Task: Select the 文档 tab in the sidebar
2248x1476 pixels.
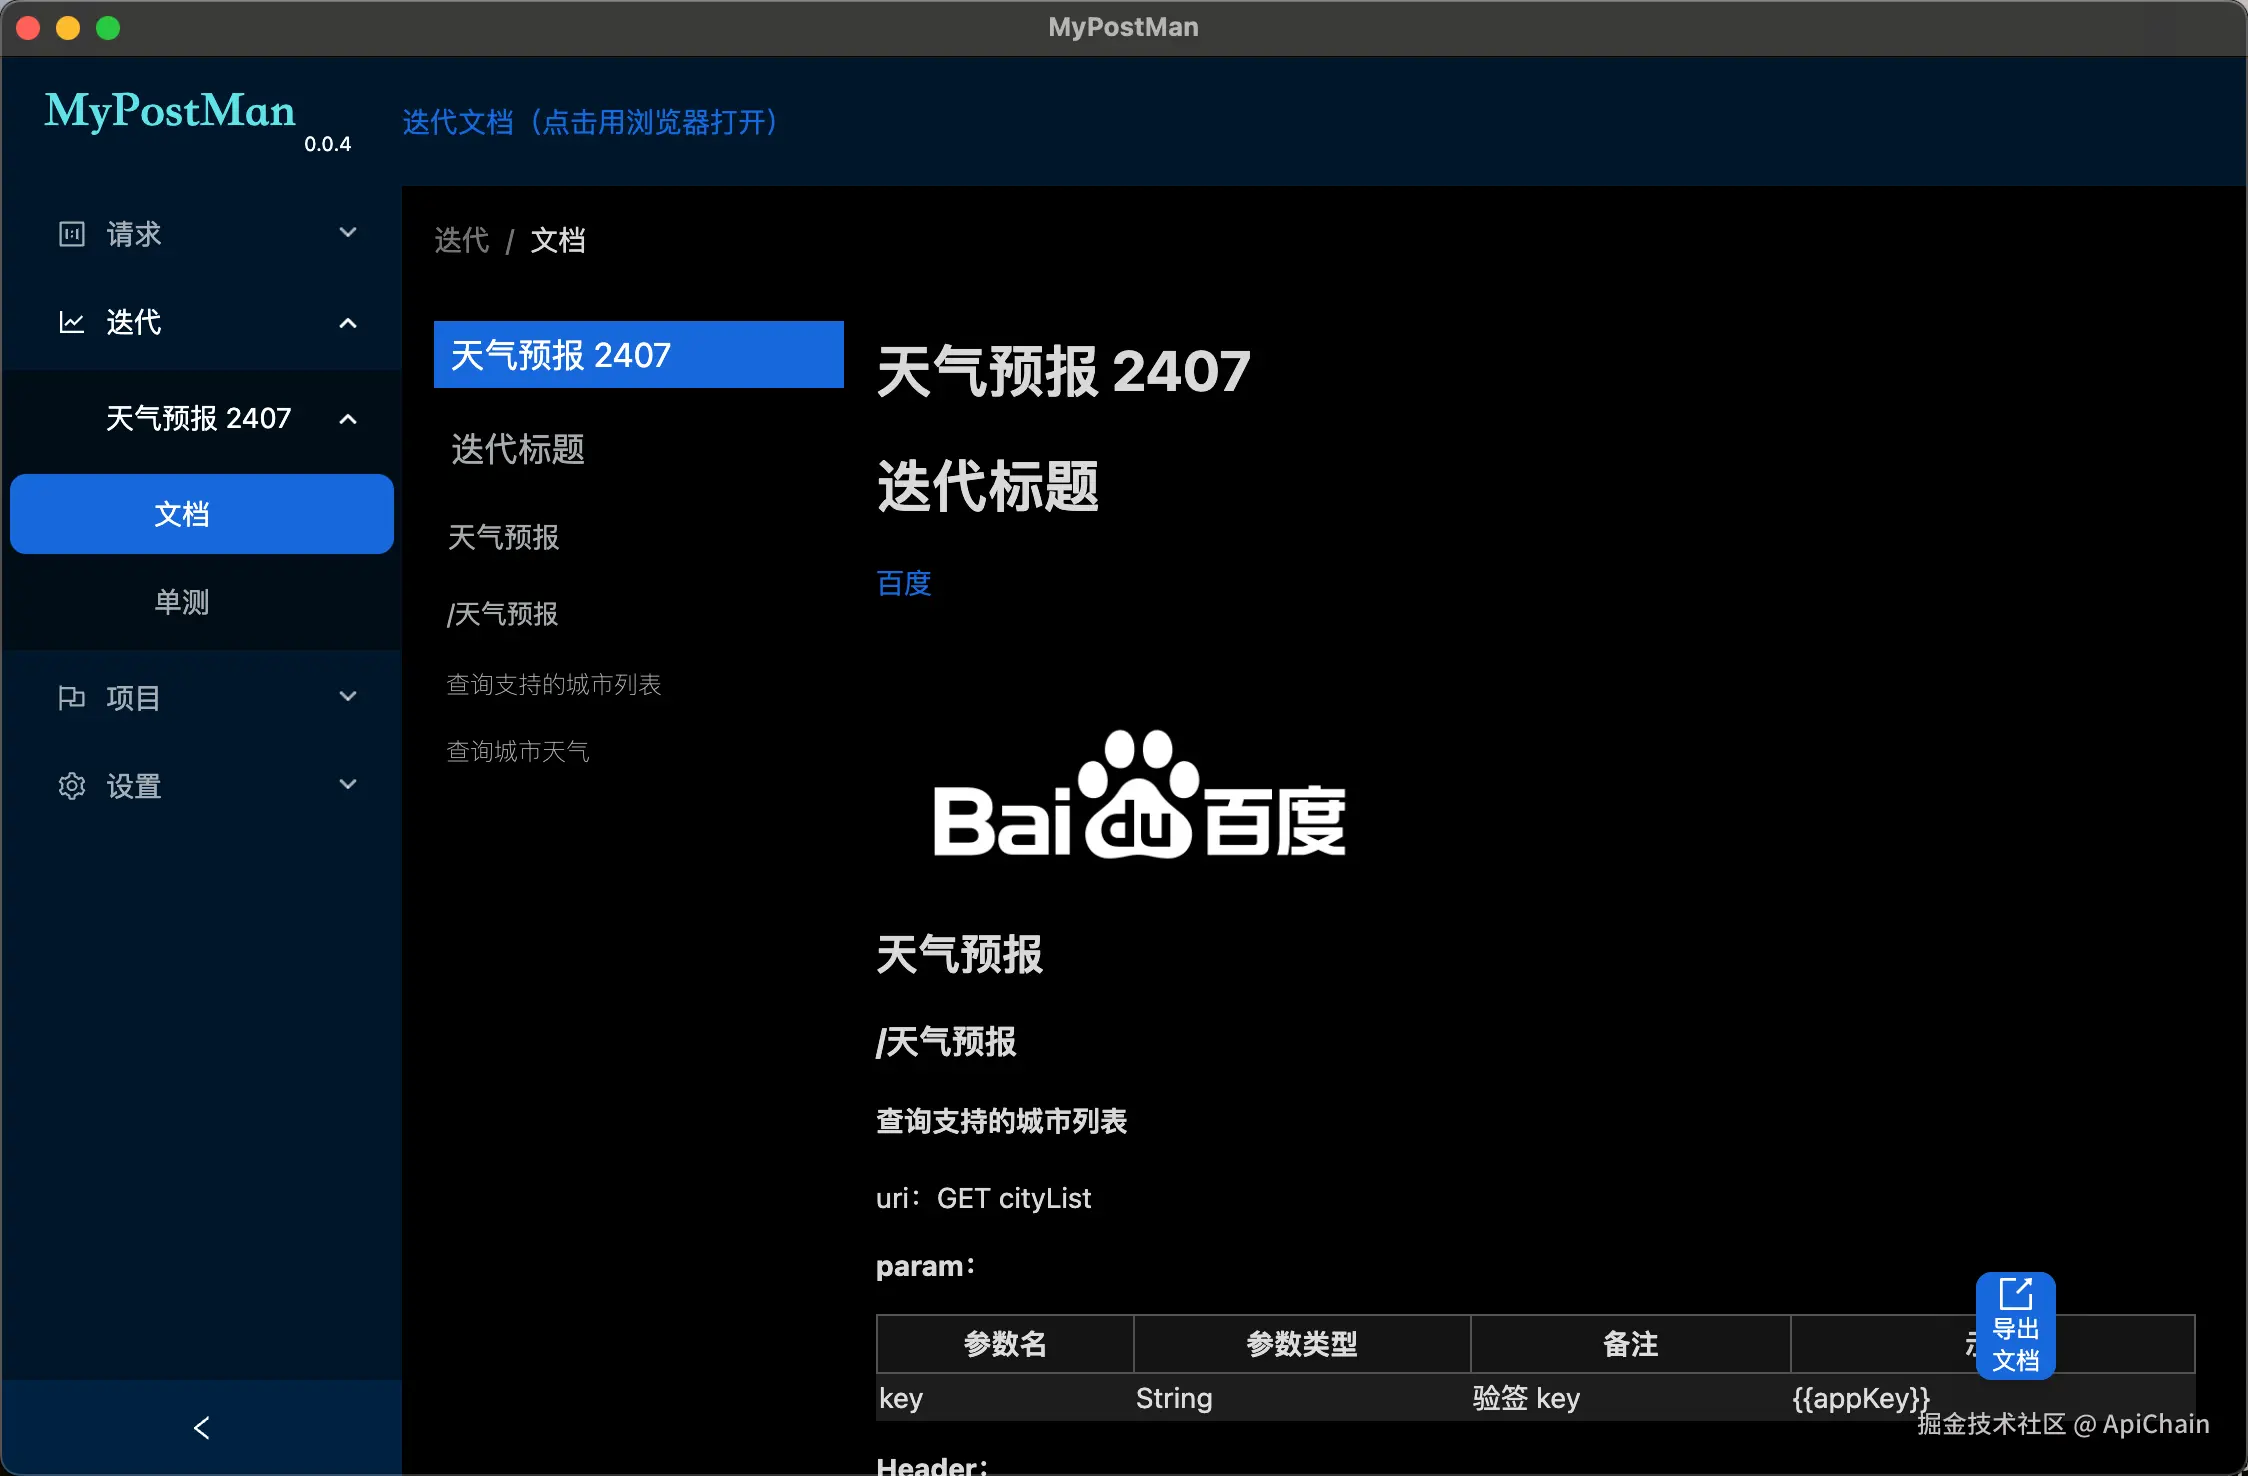Action: (x=182, y=513)
